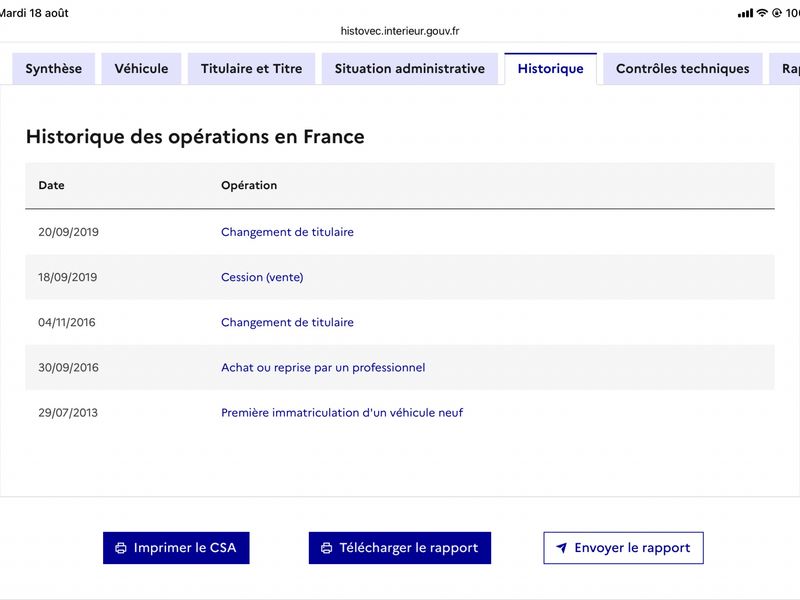Select the Situation administrative tab
Image resolution: width=800 pixels, height=600 pixels.
point(410,68)
